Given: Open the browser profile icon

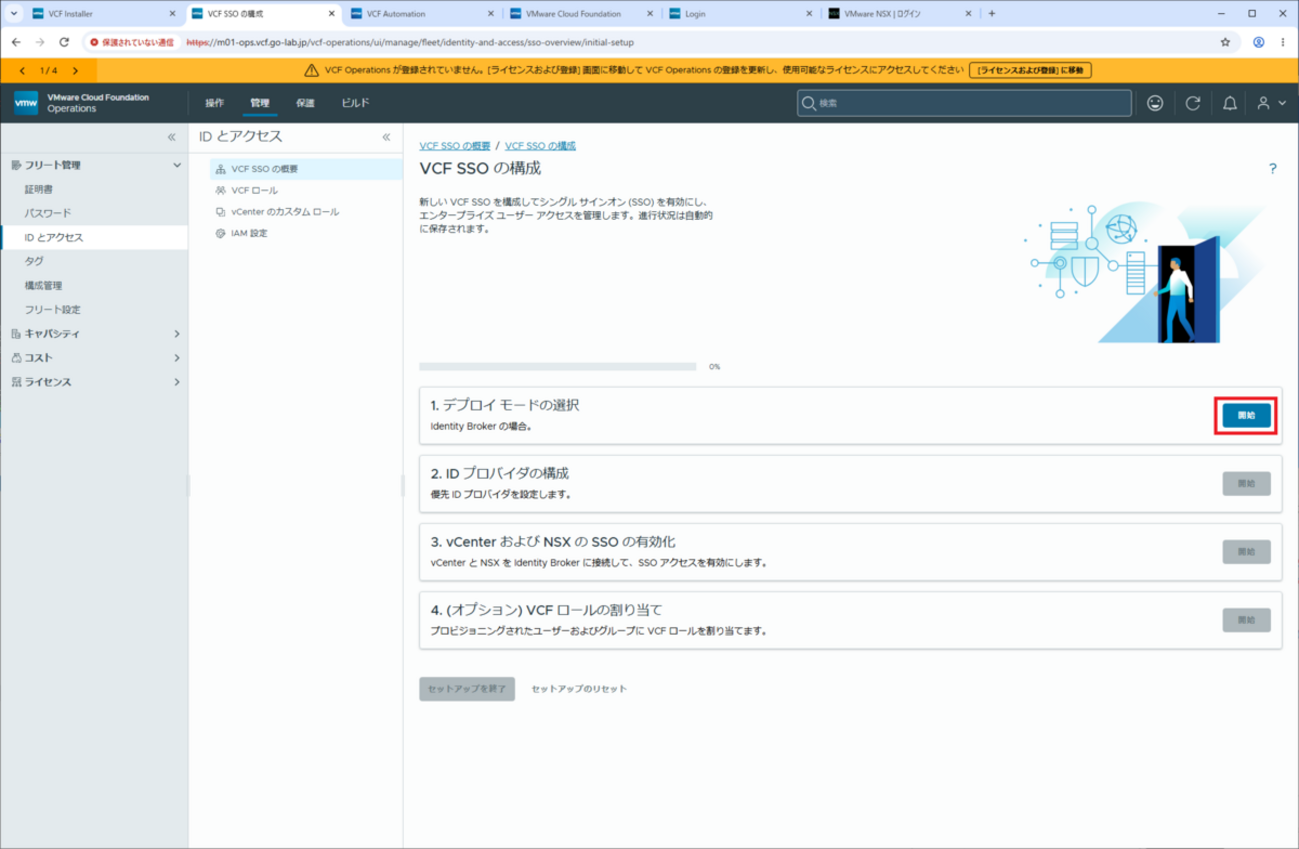Looking at the screenshot, I should [x=1258, y=43].
